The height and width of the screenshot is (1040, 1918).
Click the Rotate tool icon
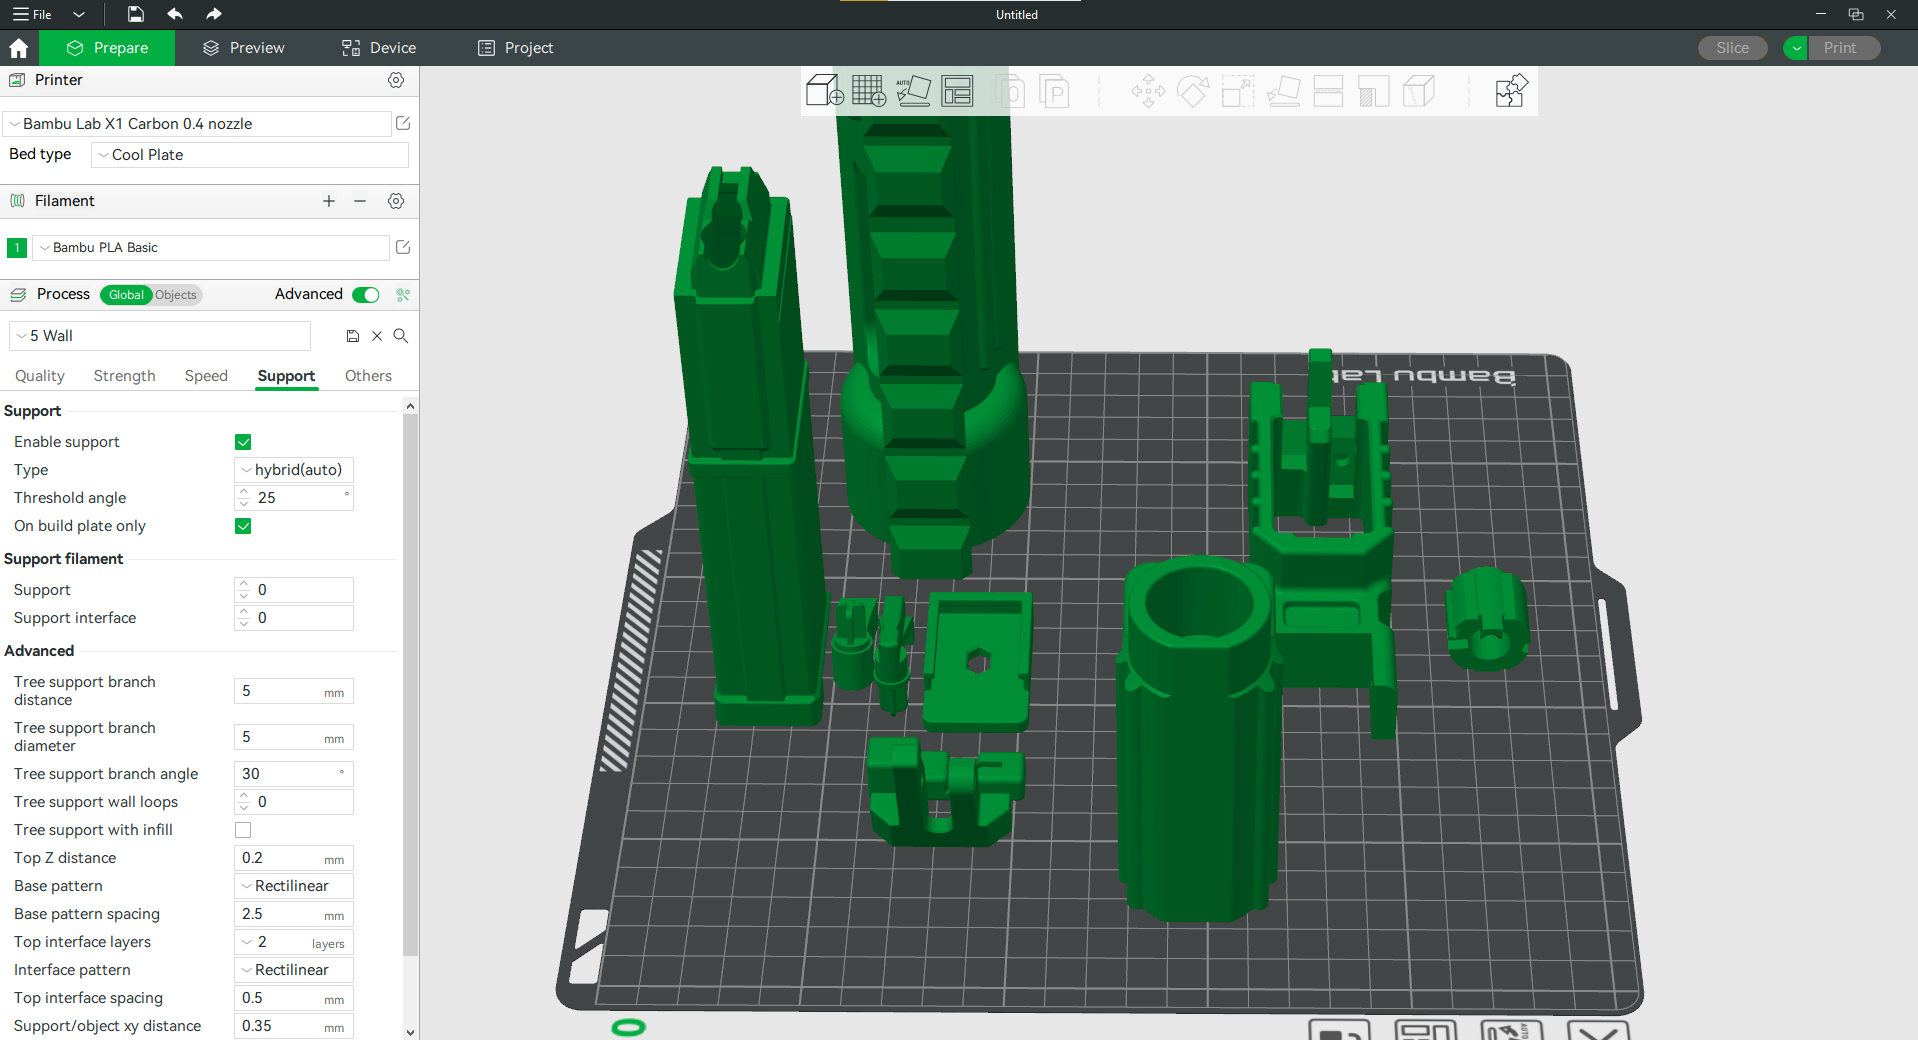point(1193,91)
